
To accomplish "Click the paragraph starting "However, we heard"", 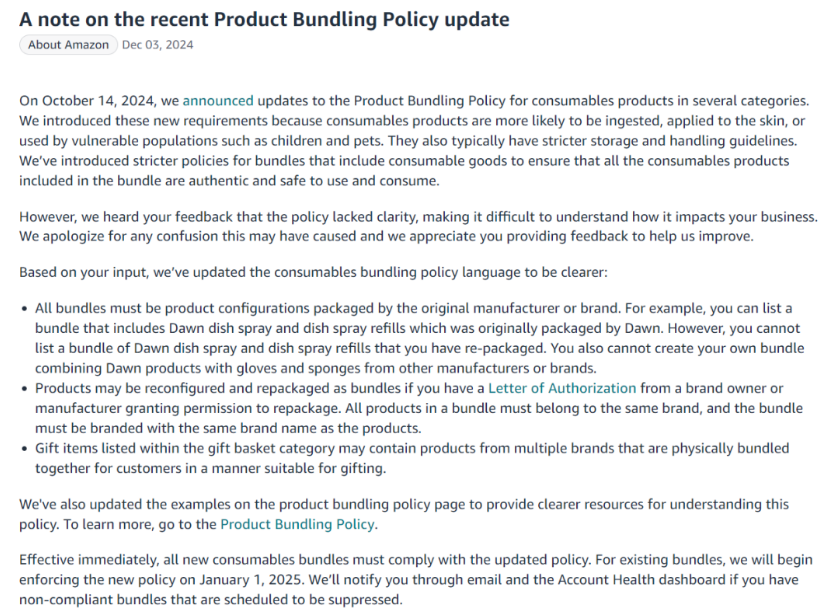I will [419, 226].
